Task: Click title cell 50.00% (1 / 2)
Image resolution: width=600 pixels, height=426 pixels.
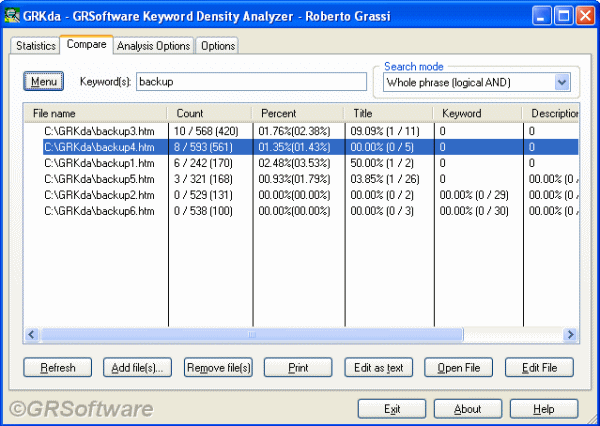Action: click(382, 163)
